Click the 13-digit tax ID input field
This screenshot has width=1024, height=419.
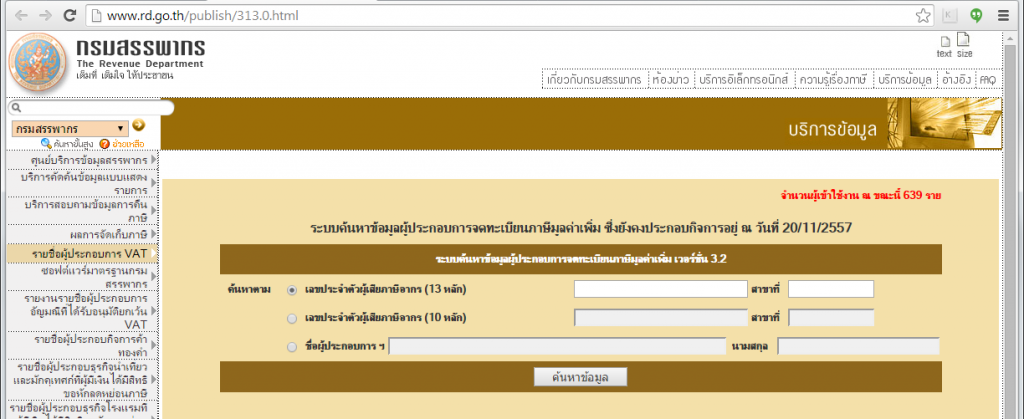(x=659, y=289)
